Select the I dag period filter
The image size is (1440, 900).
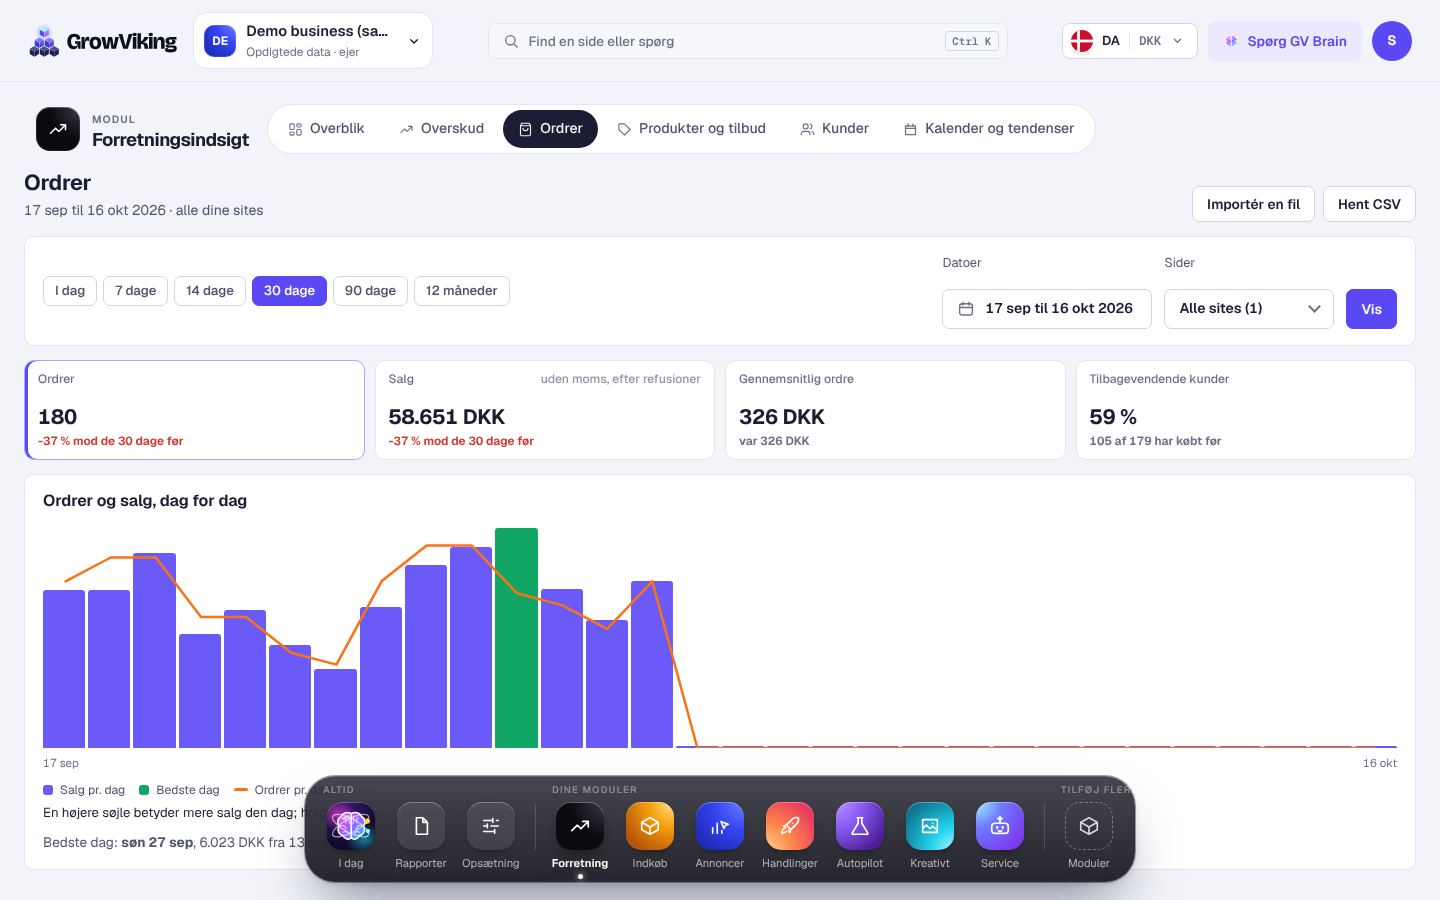coord(70,291)
